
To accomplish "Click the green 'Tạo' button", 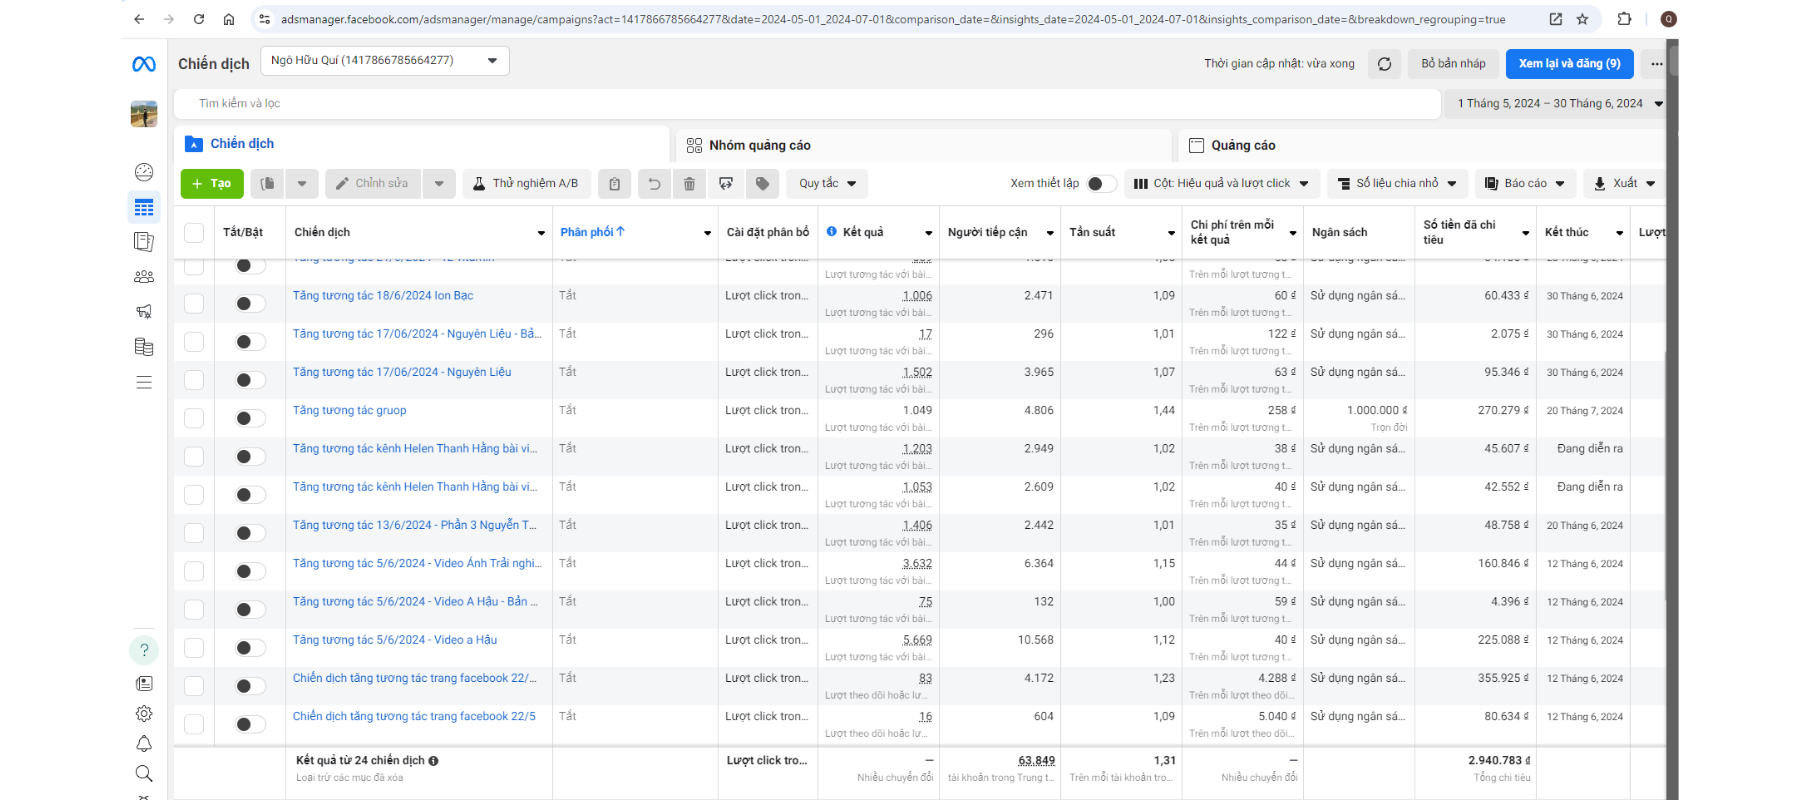I will pyautogui.click(x=211, y=184).
